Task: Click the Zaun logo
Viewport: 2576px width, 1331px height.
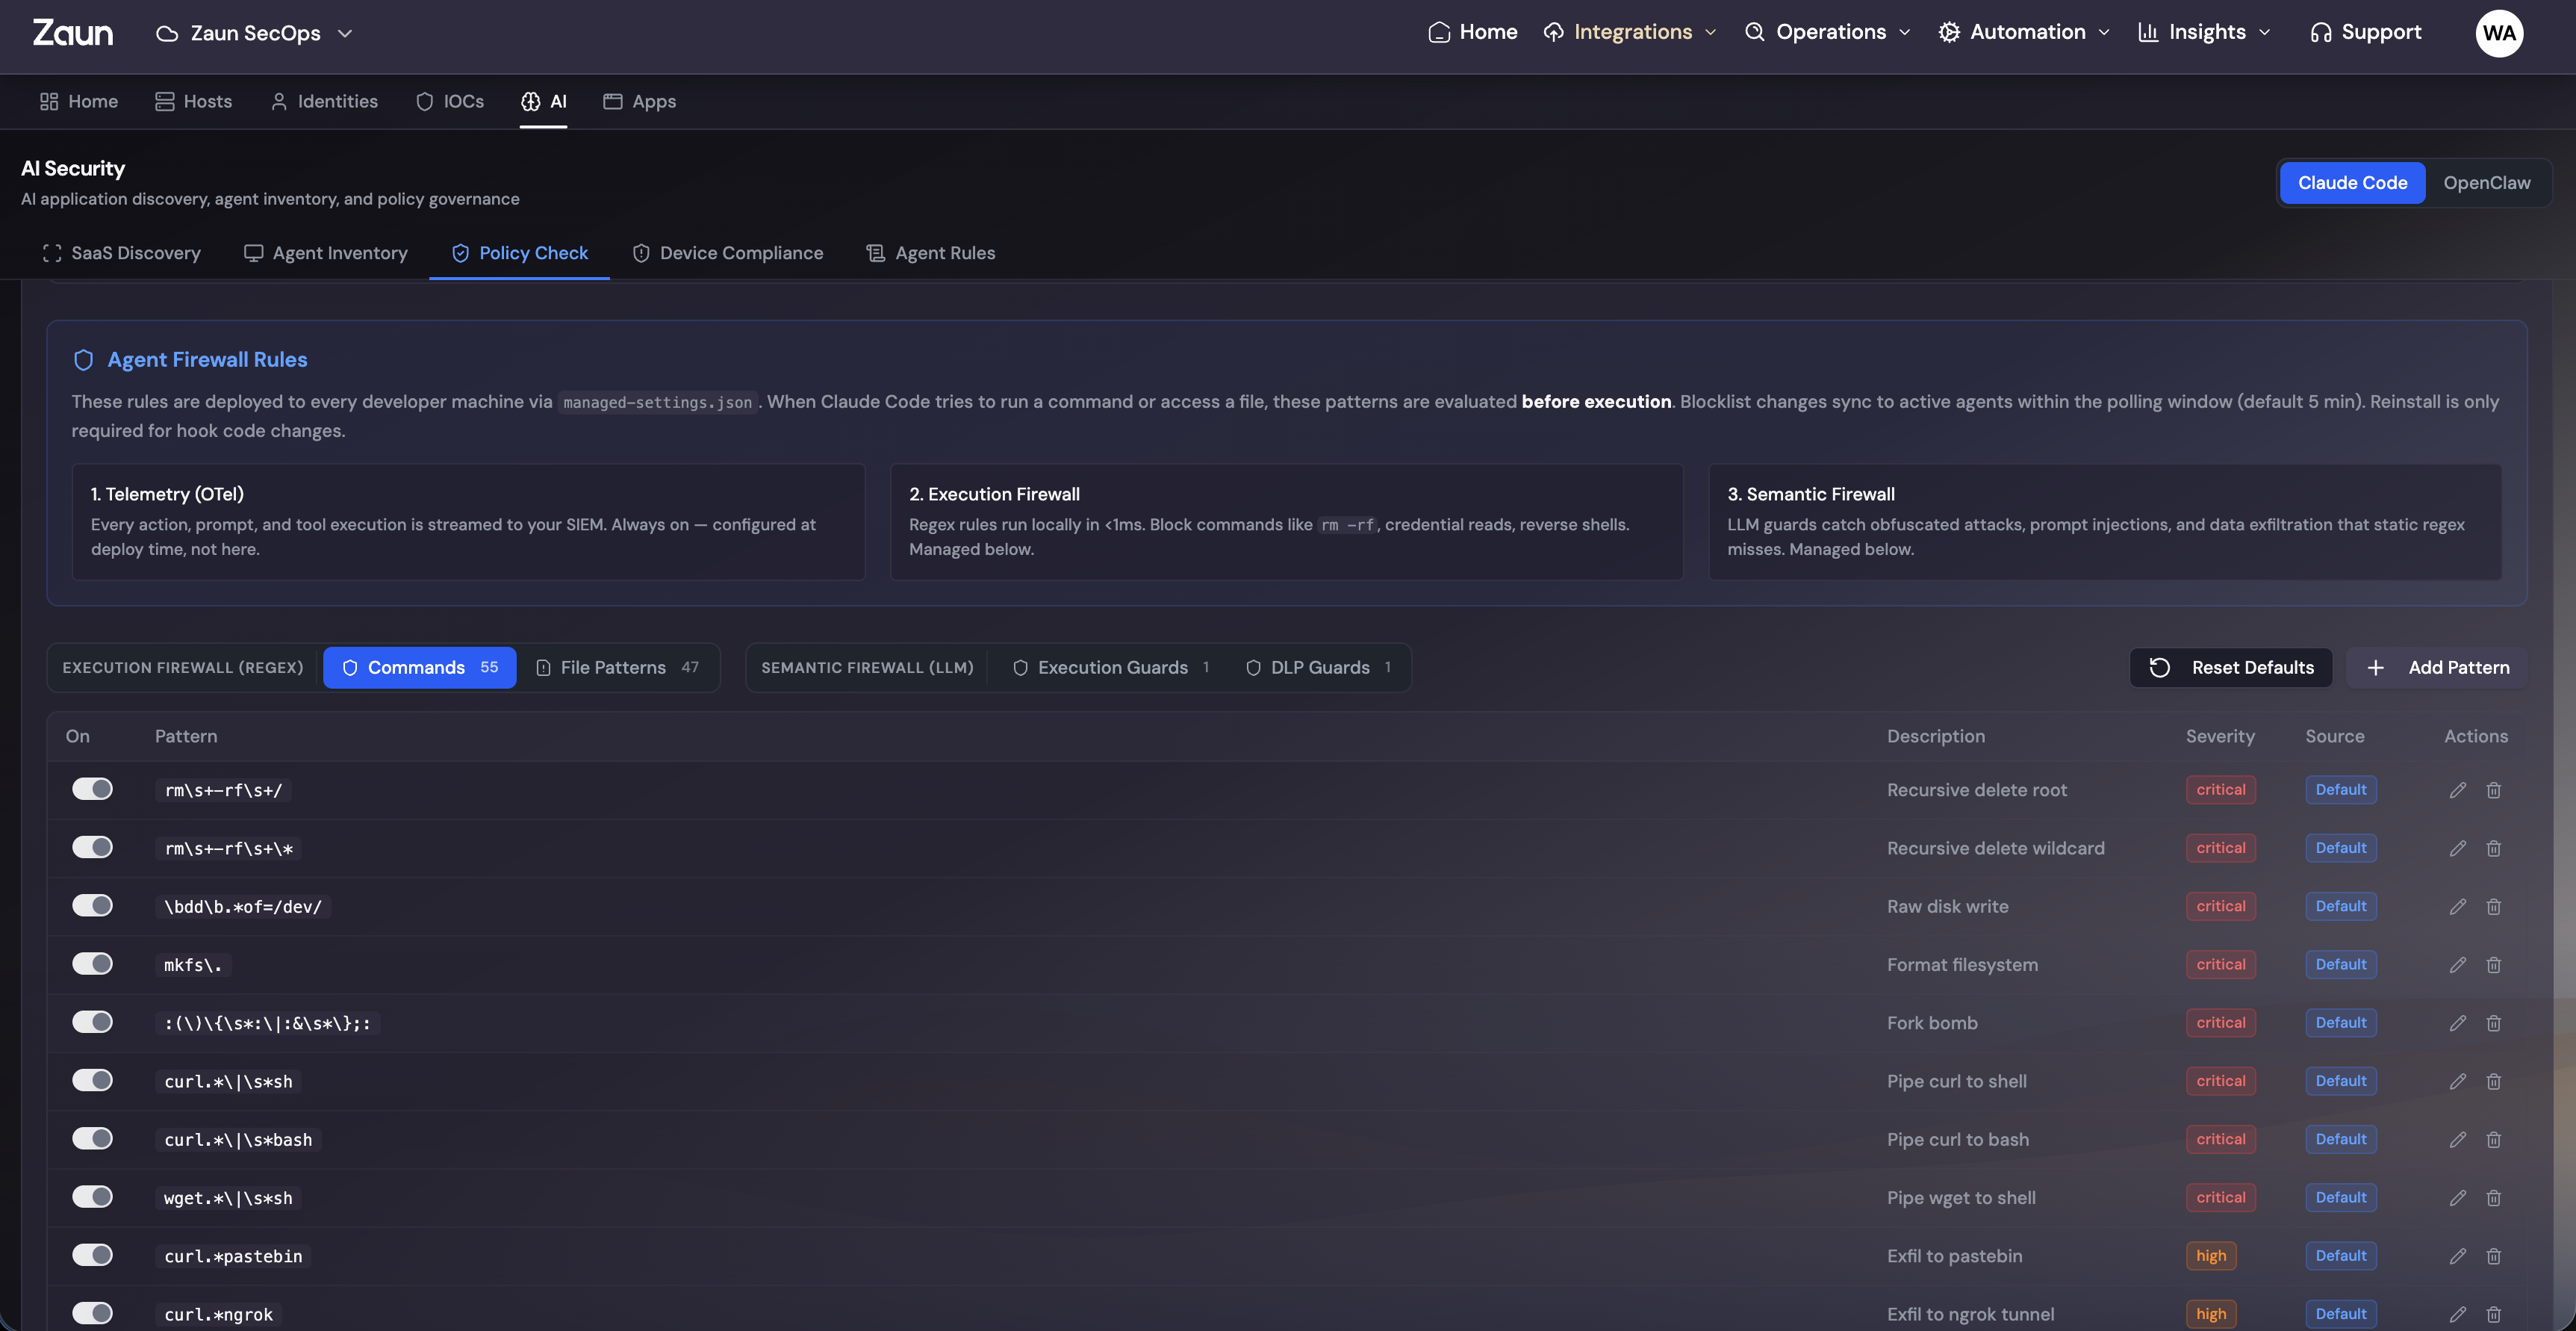Action: (x=73, y=33)
